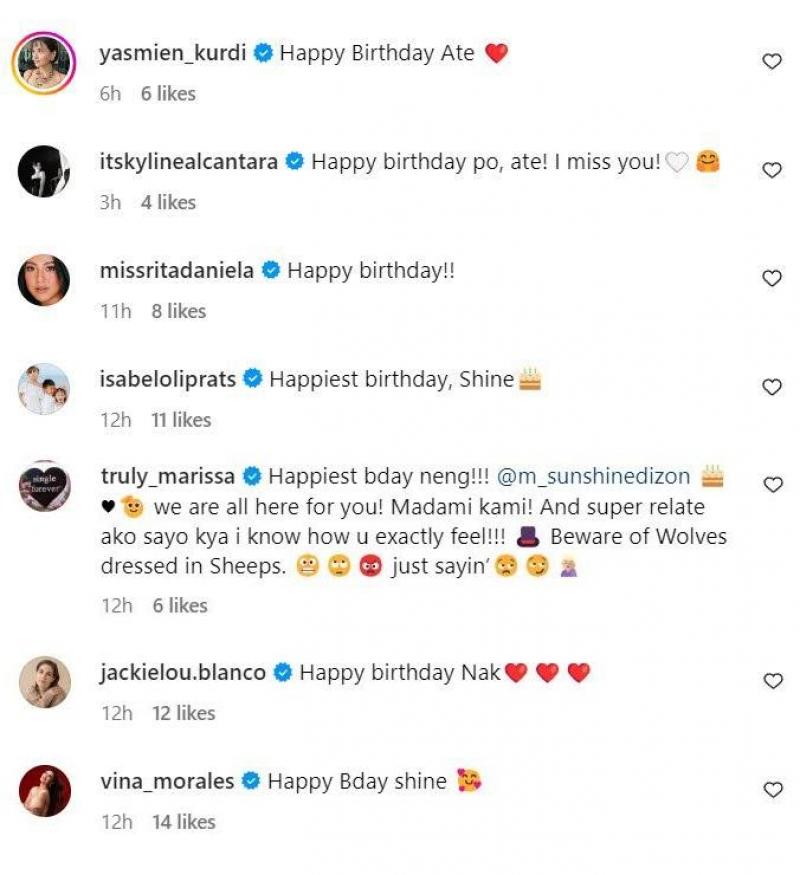View 12 likes on jackielou.blanco's comment
The height and width of the screenshot is (875, 800).
pos(183,713)
